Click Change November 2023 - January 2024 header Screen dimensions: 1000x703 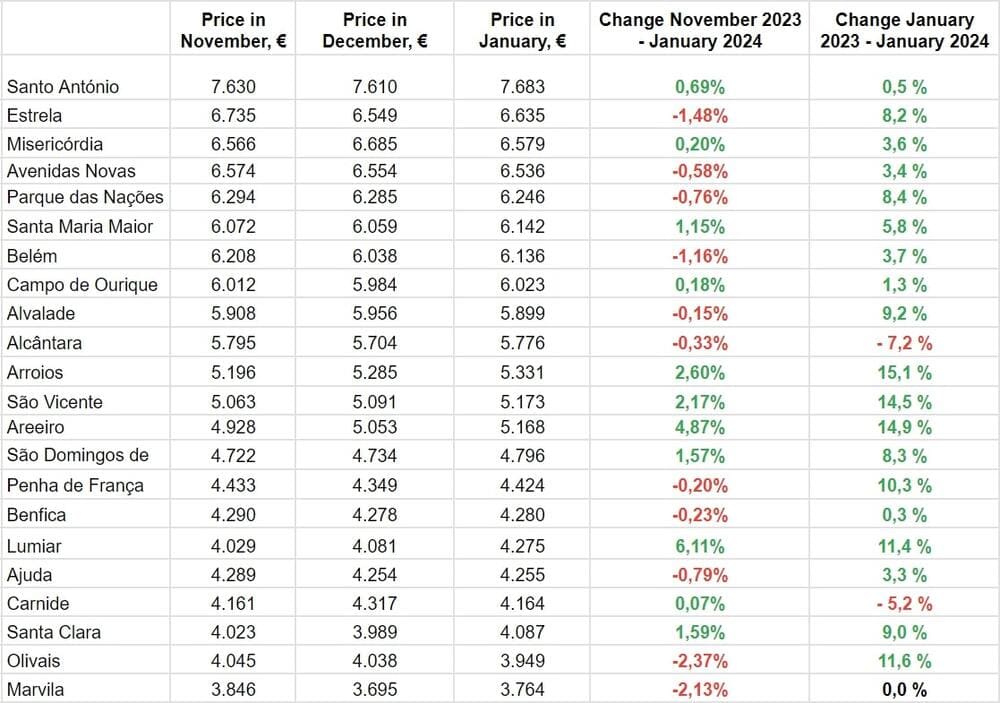(x=699, y=30)
